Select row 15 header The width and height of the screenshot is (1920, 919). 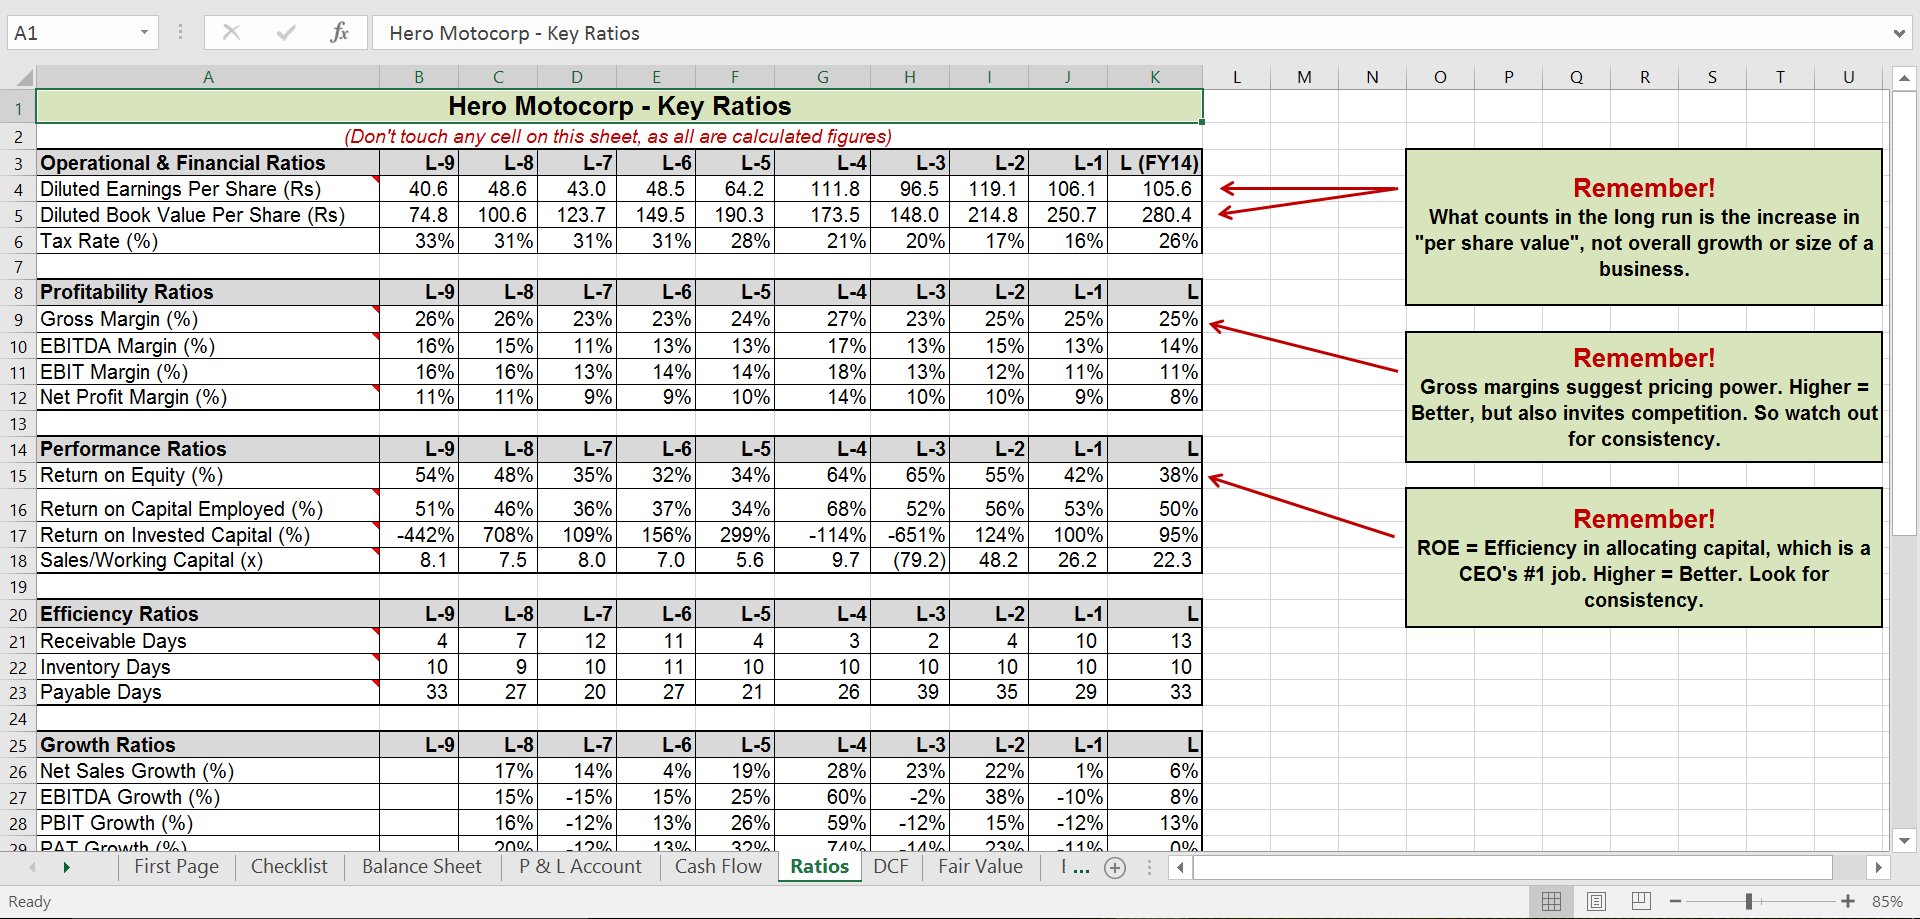coord(18,476)
